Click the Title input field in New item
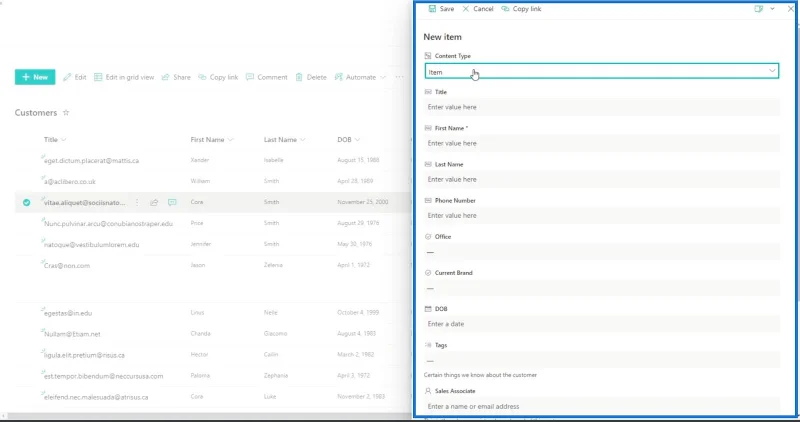This screenshot has height=422, width=800. point(602,107)
